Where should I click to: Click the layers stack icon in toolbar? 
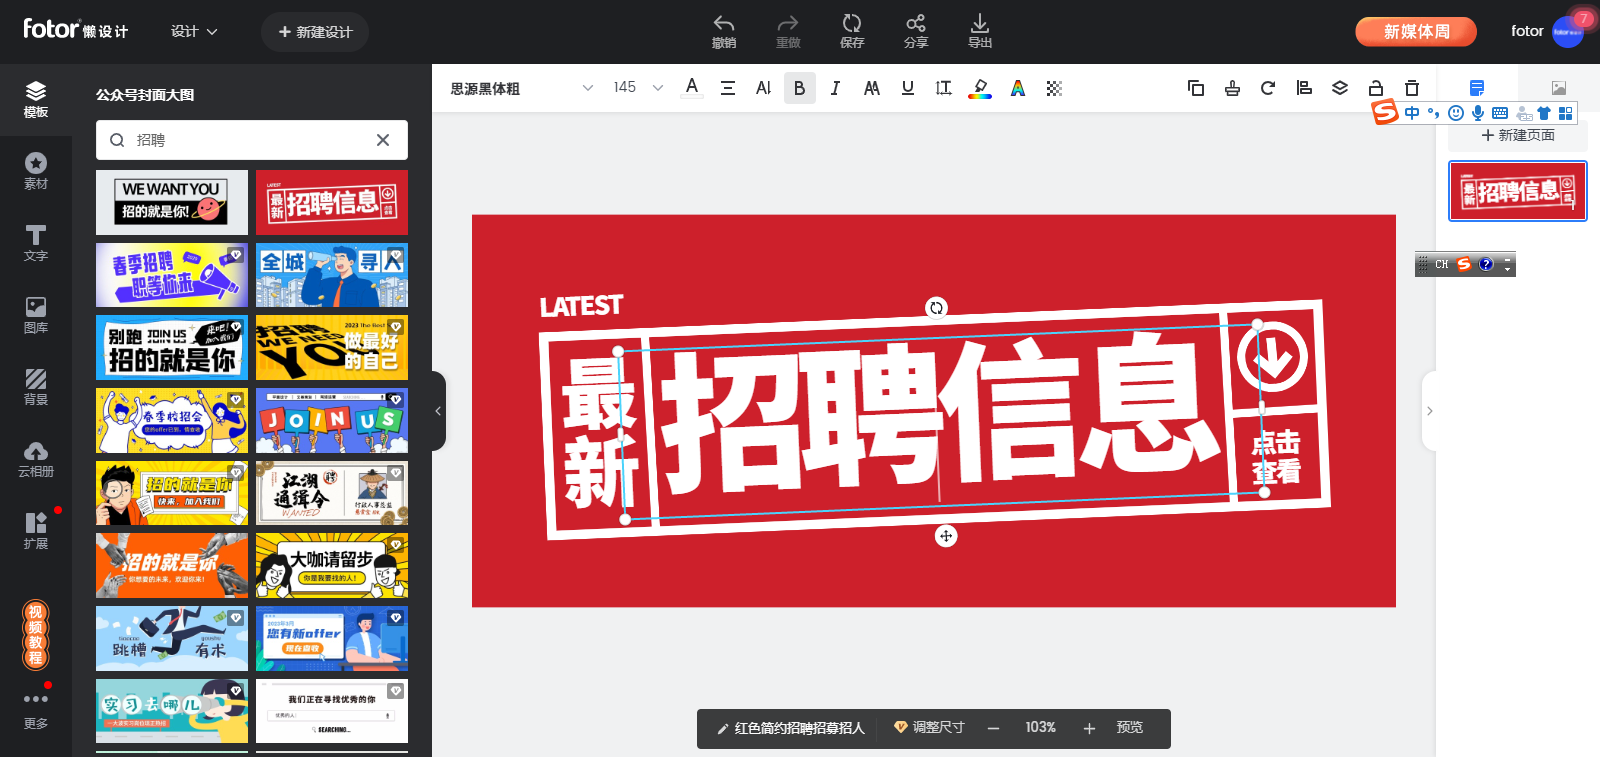[1340, 88]
